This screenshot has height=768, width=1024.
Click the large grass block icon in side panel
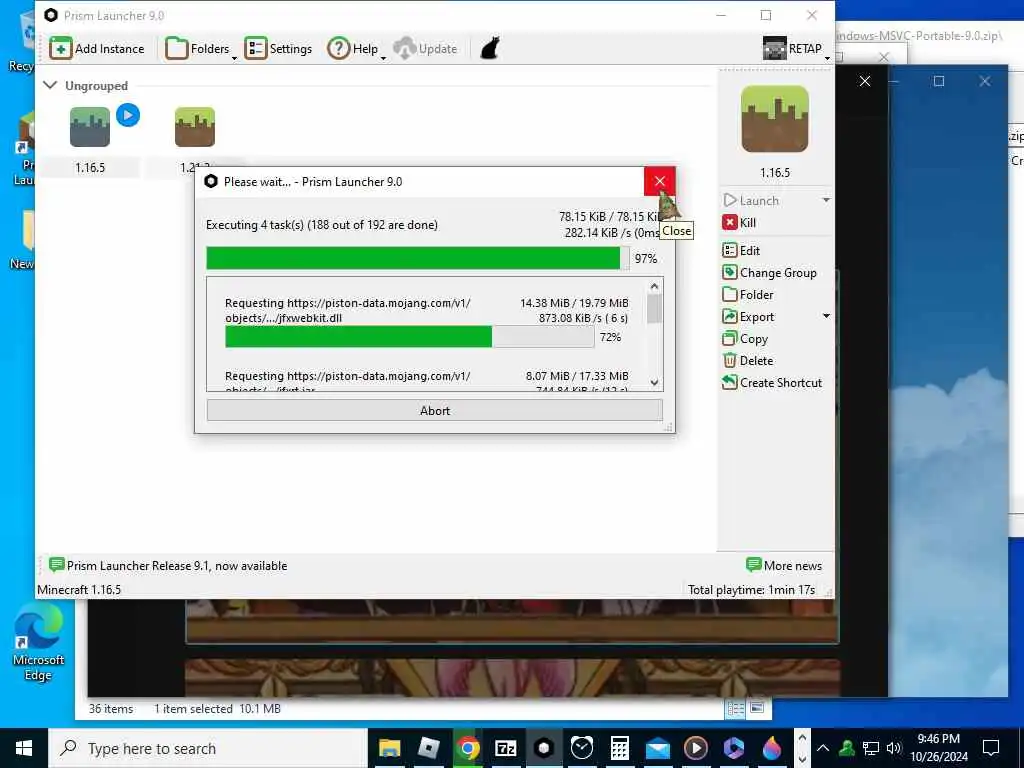point(775,119)
